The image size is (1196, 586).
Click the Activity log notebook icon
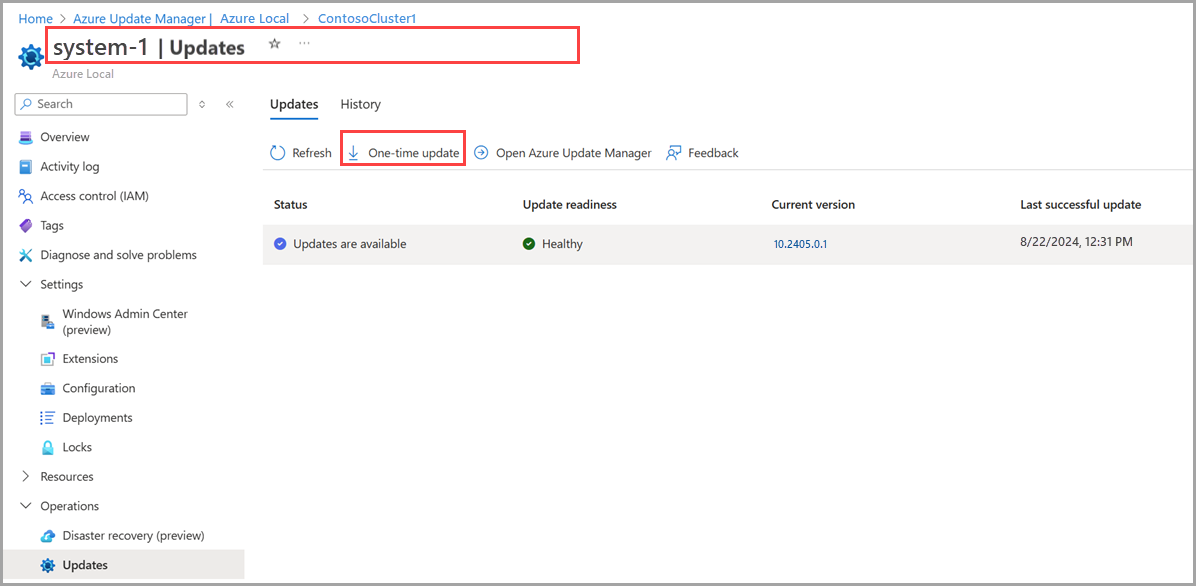[26, 166]
